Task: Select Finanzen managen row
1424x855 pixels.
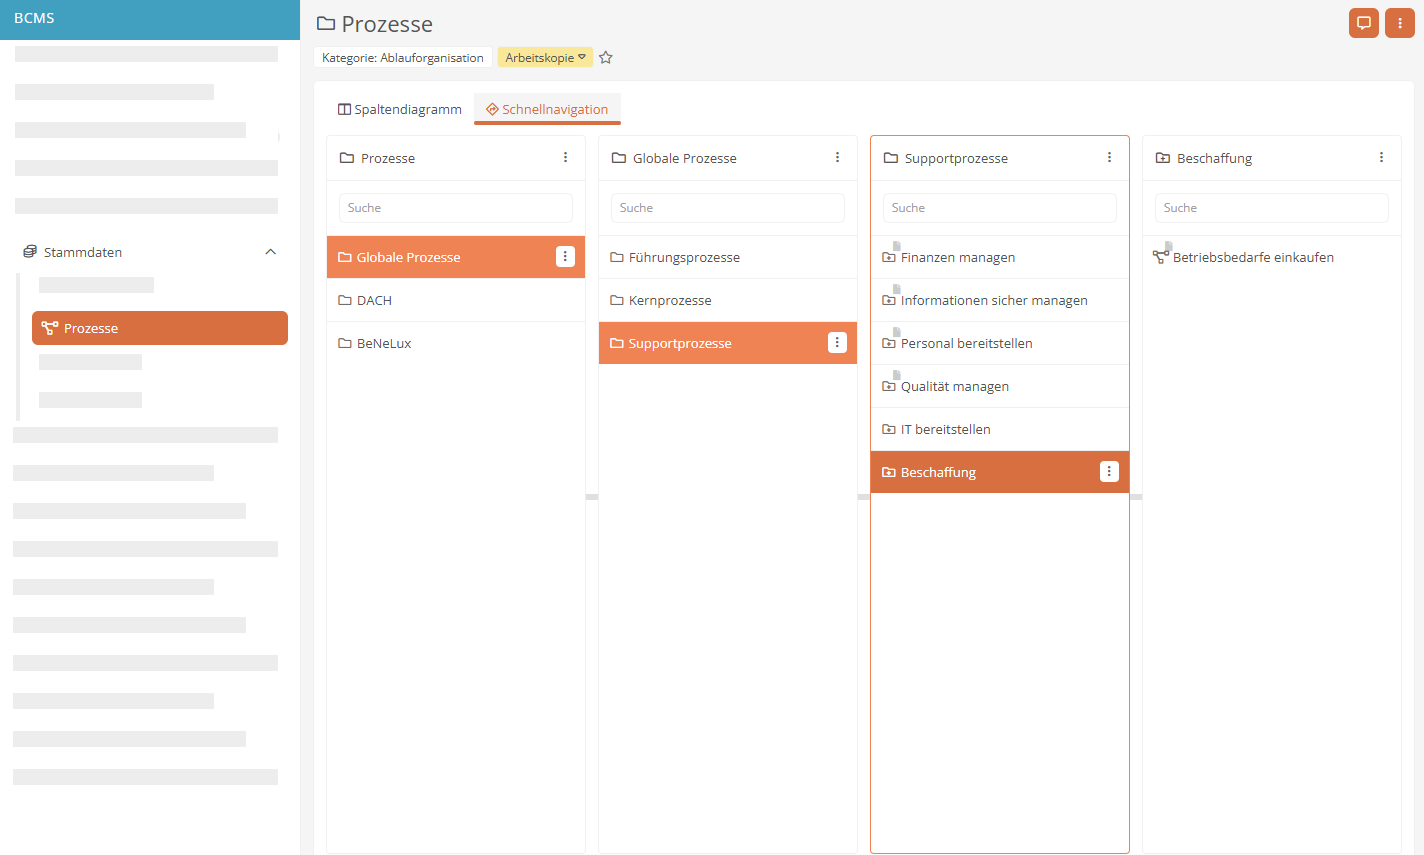Action: click(1000, 257)
